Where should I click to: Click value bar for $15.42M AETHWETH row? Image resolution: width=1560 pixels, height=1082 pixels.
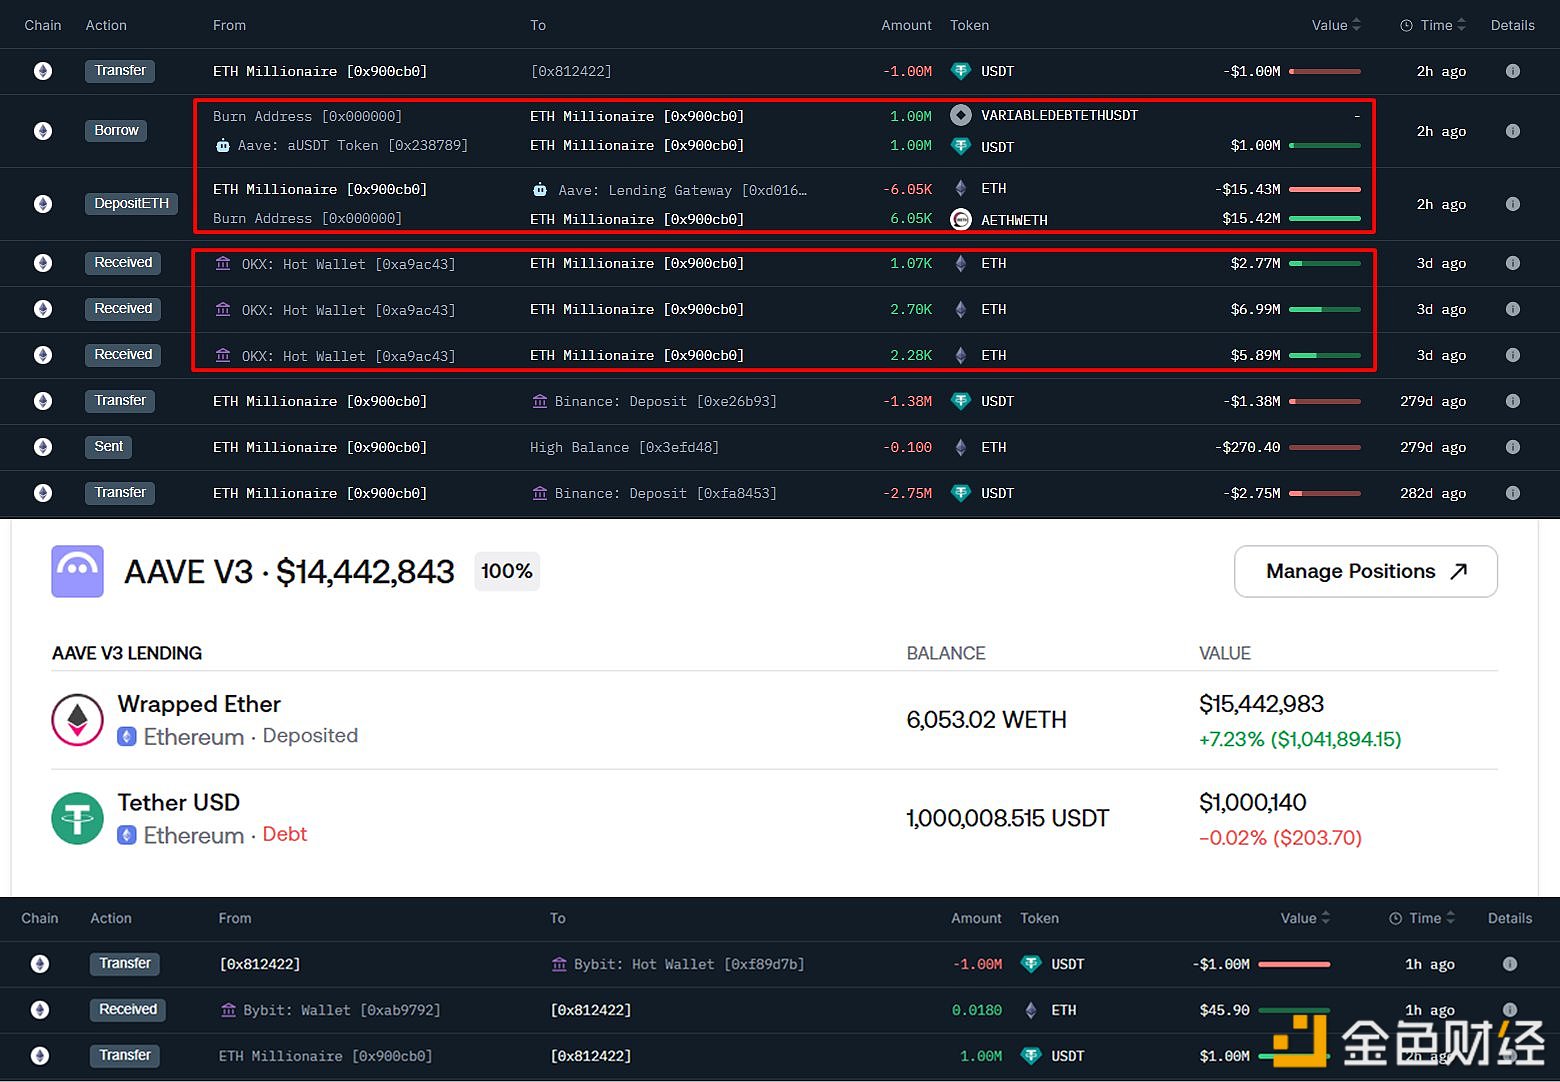click(x=1325, y=219)
